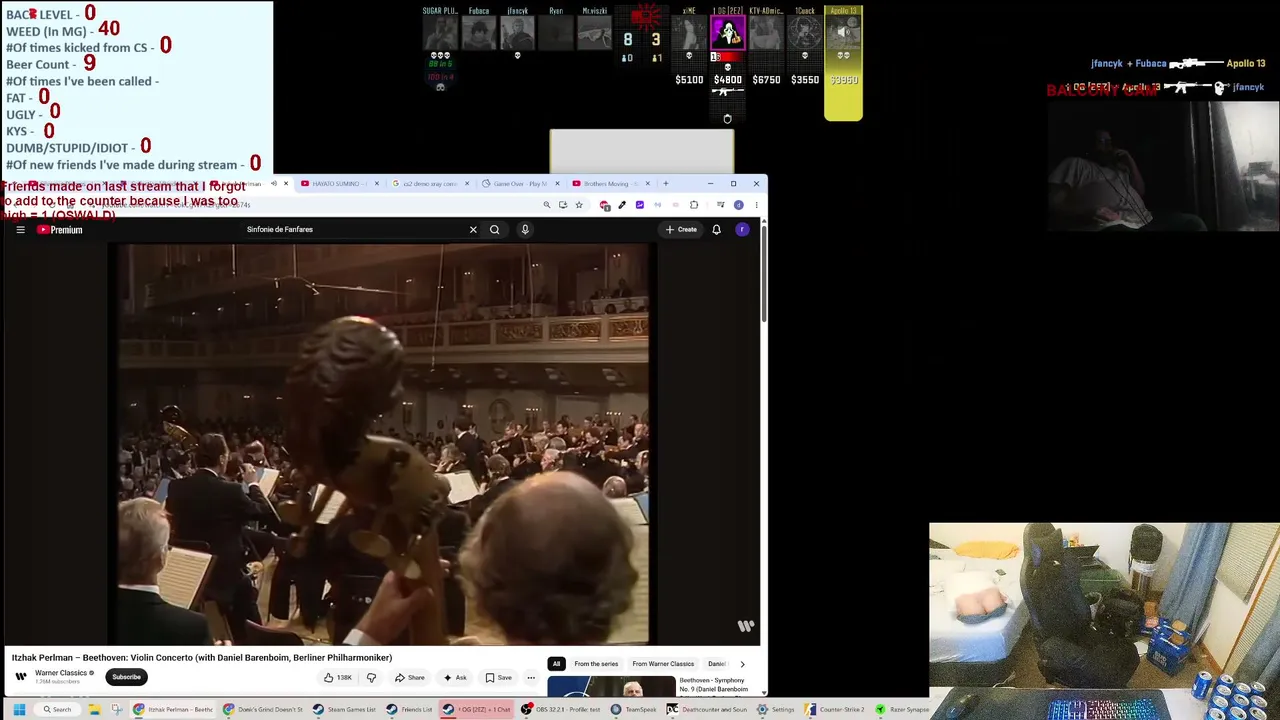This screenshot has width=1280, height=720.
Task: Open Steam Games List from the taskbar
Action: [345, 710]
